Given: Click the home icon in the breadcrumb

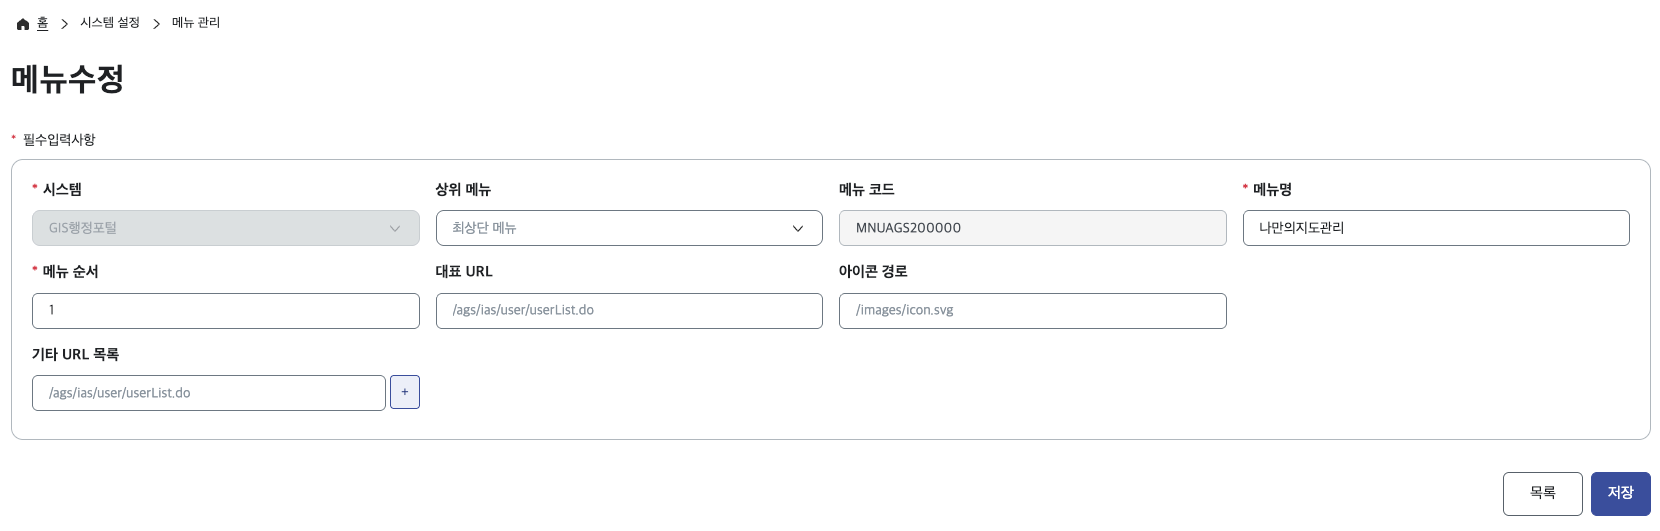Looking at the screenshot, I should click(x=23, y=24).
